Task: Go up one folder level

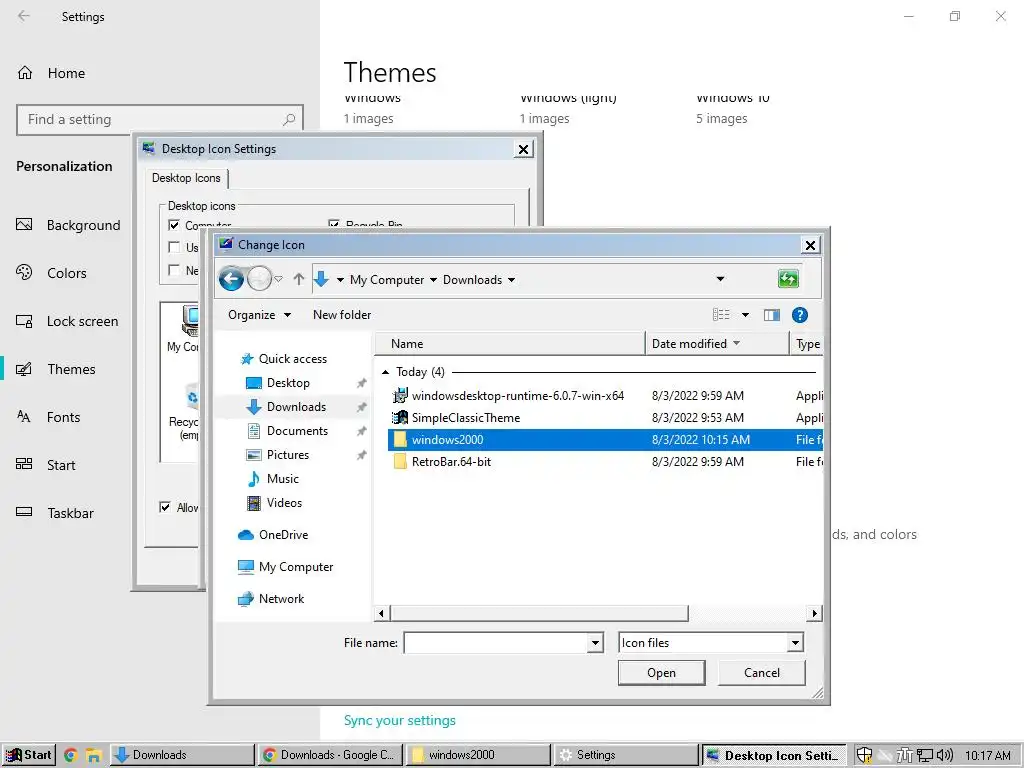Action: [298, 280]
